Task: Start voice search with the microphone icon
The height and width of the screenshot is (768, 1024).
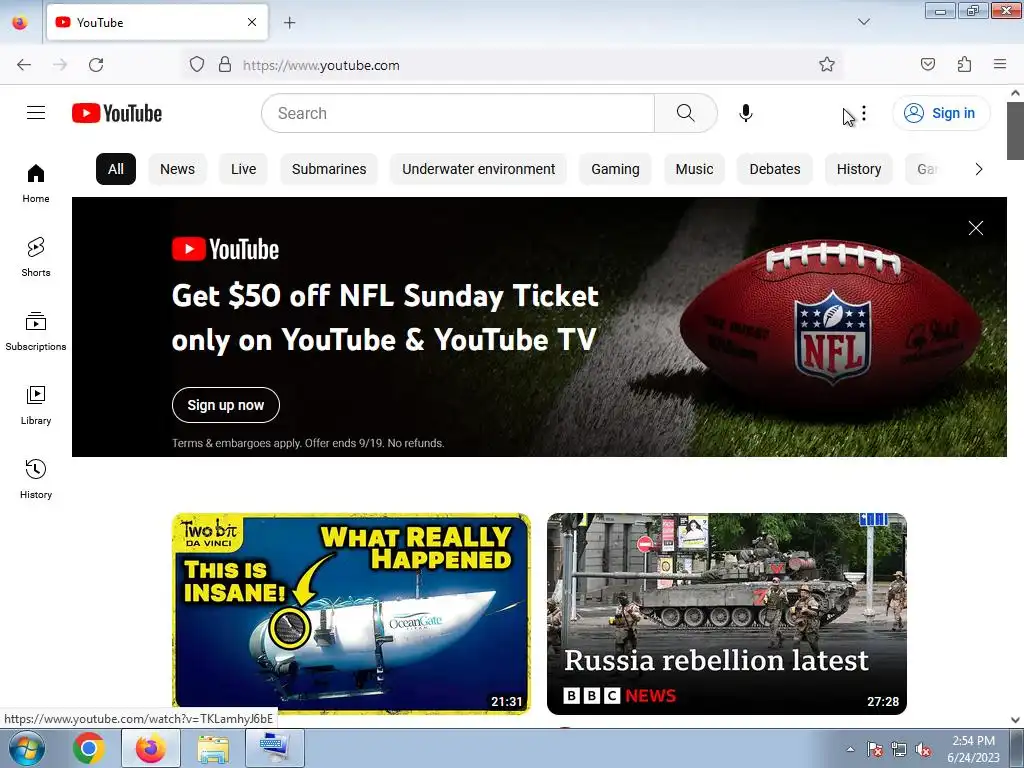Action: [745, 113]
